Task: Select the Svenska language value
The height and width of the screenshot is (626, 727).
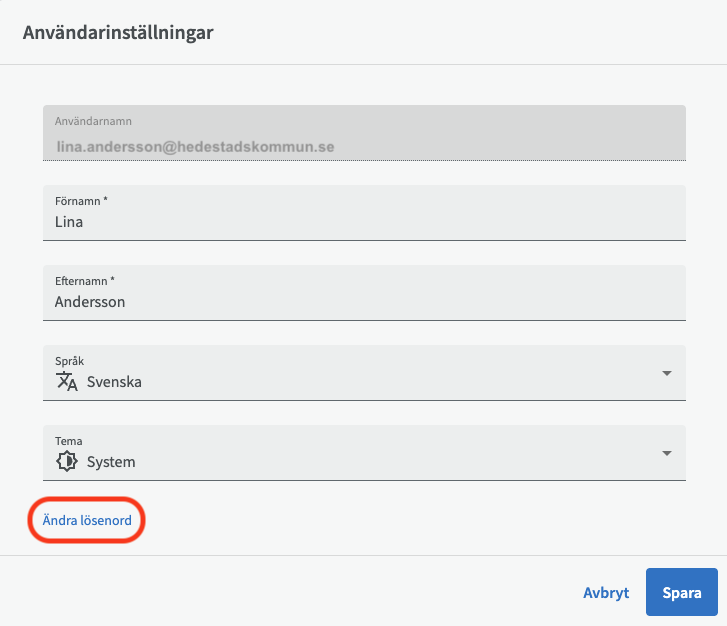Action: [x=114, y=382]
